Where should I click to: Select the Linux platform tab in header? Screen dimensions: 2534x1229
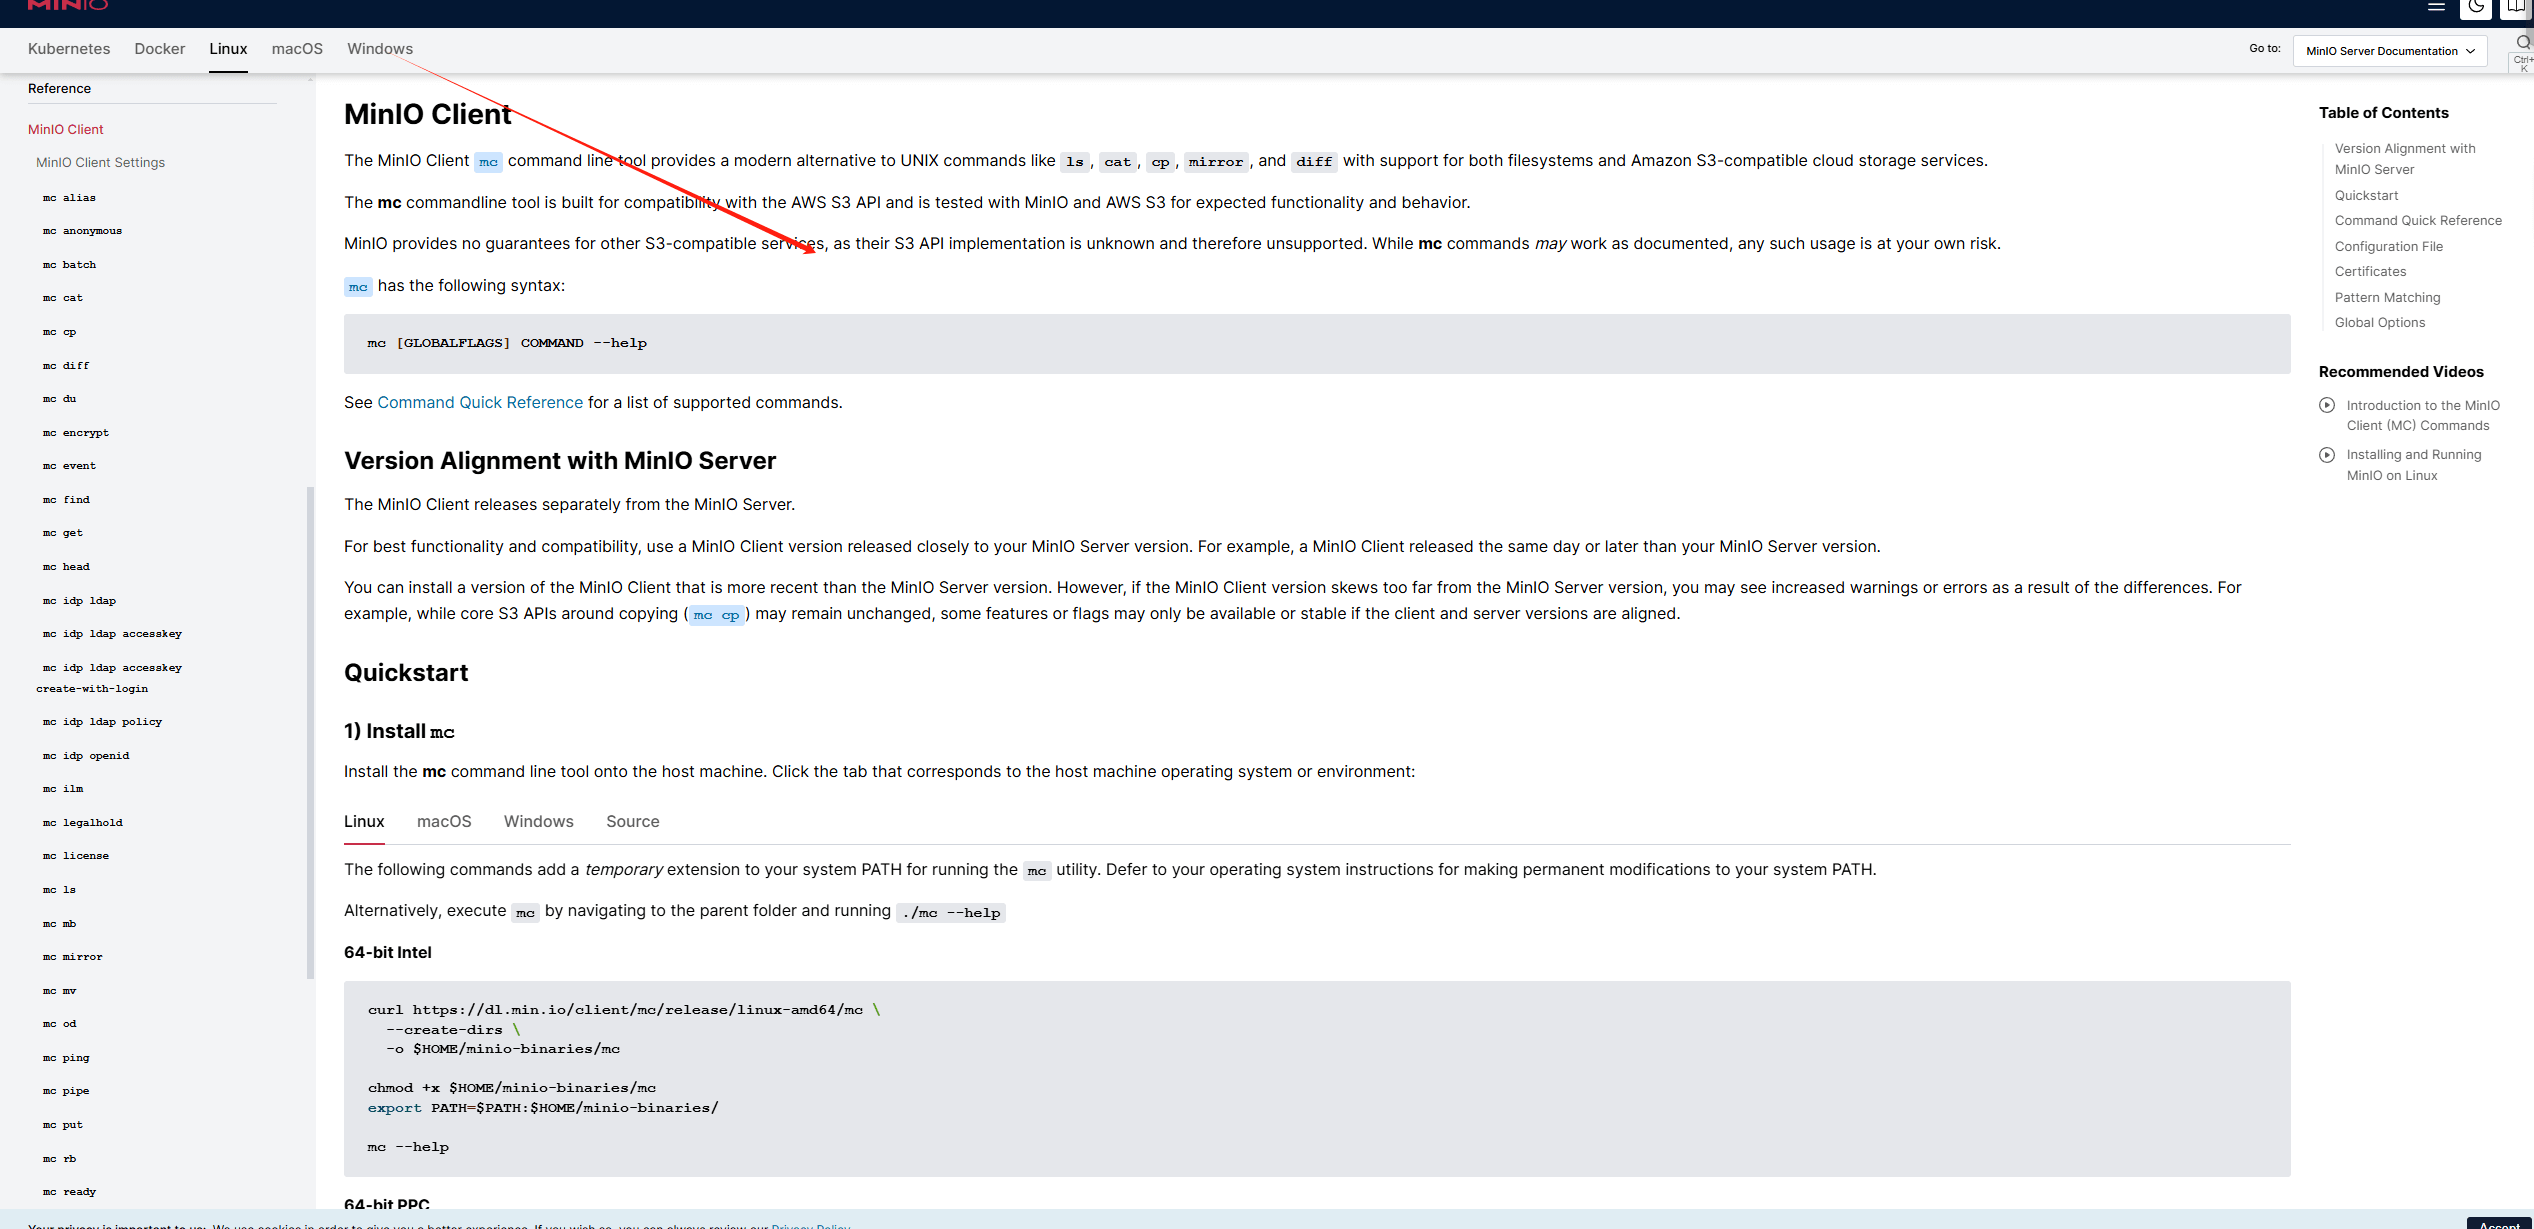coord(228,49)
